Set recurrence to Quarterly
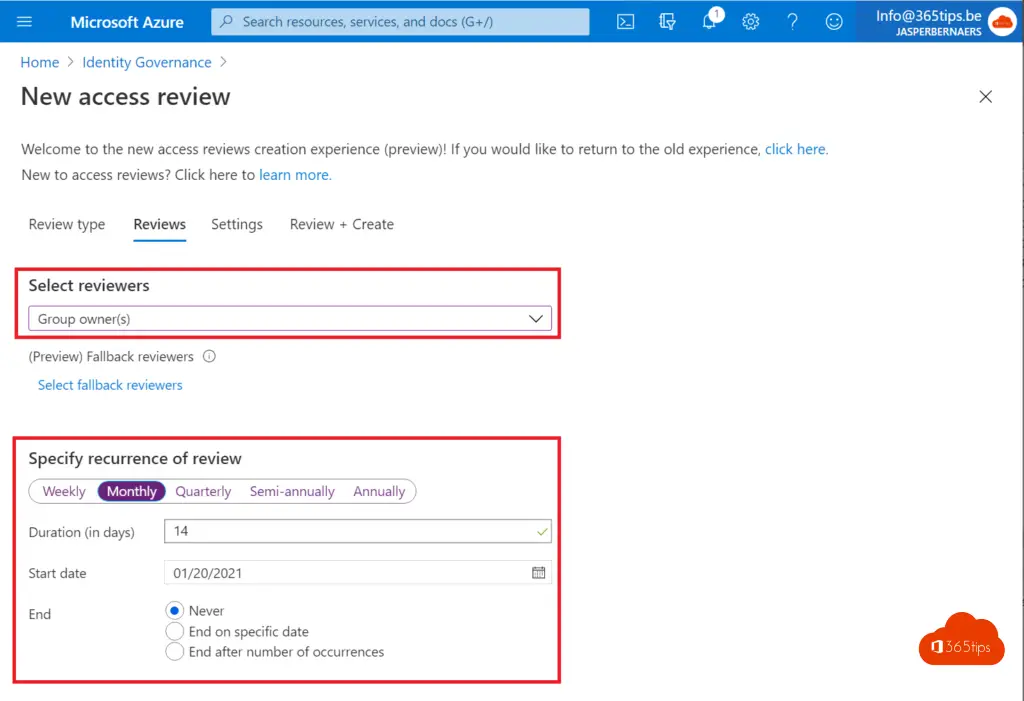The image size is (1024, 701). click(x=203, y=491)
